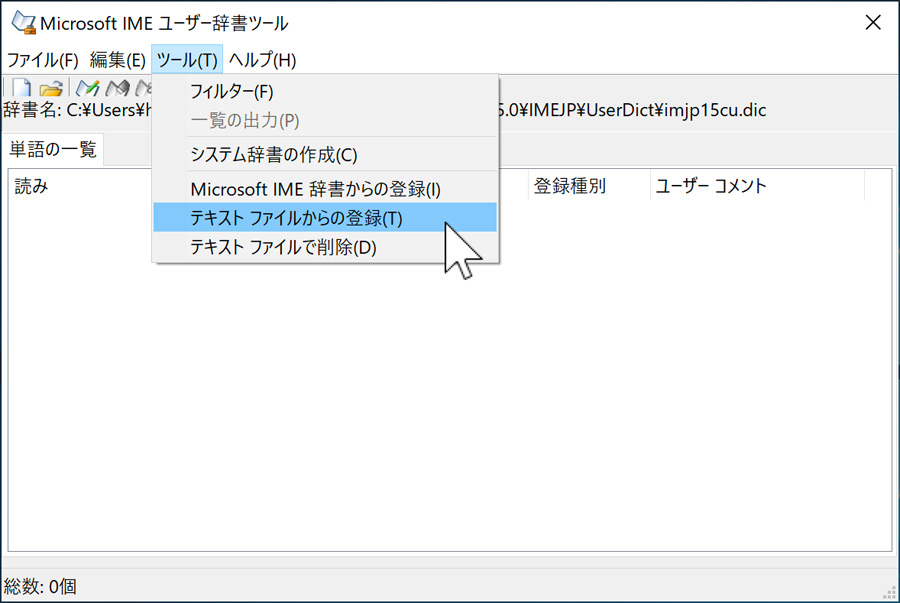Choose テキスト ファイルからの登録(T)

point(325,217)
